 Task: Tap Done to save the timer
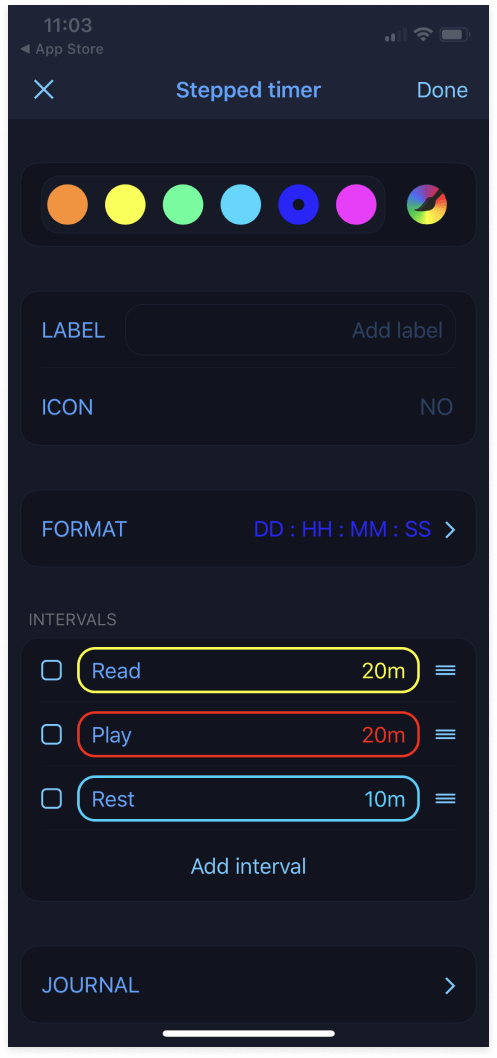point(442,90)
